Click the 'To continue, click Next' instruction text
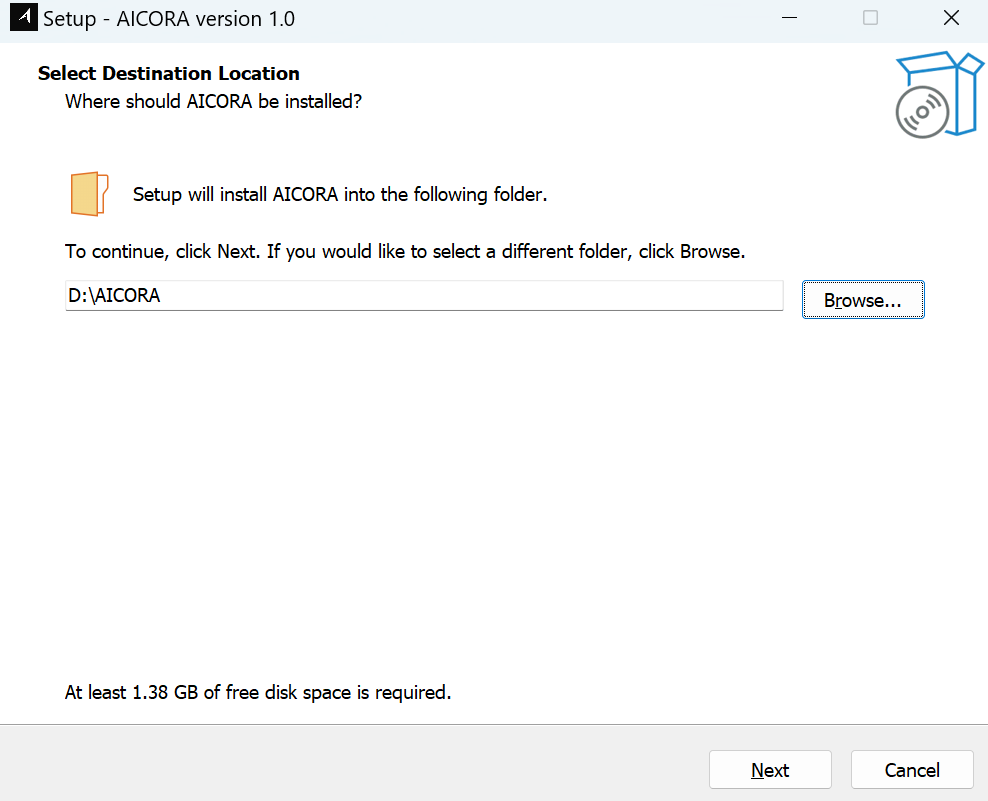988x801 pixels. (x=405, y=251)
